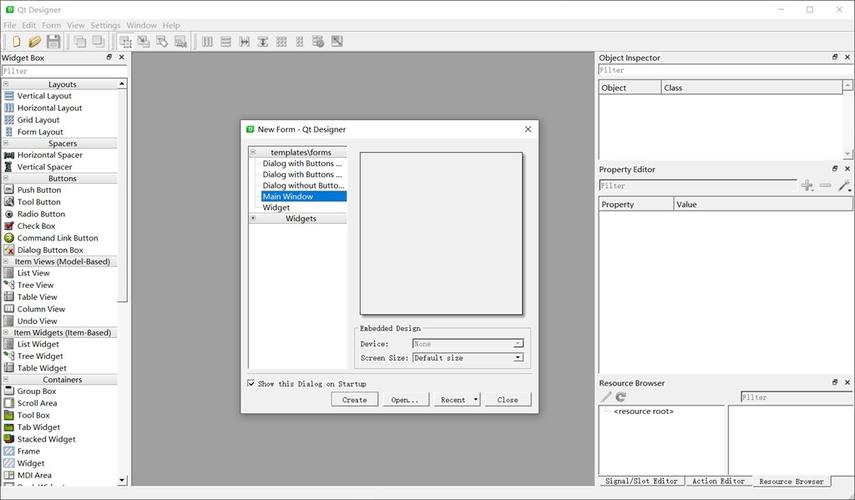Select Main Window template
The image size is (855, 500).
tap(304, 196)
